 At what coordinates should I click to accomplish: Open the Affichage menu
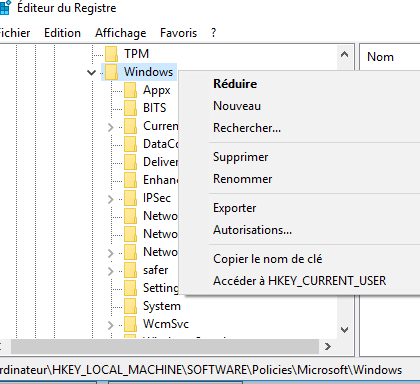click(120, 33)
